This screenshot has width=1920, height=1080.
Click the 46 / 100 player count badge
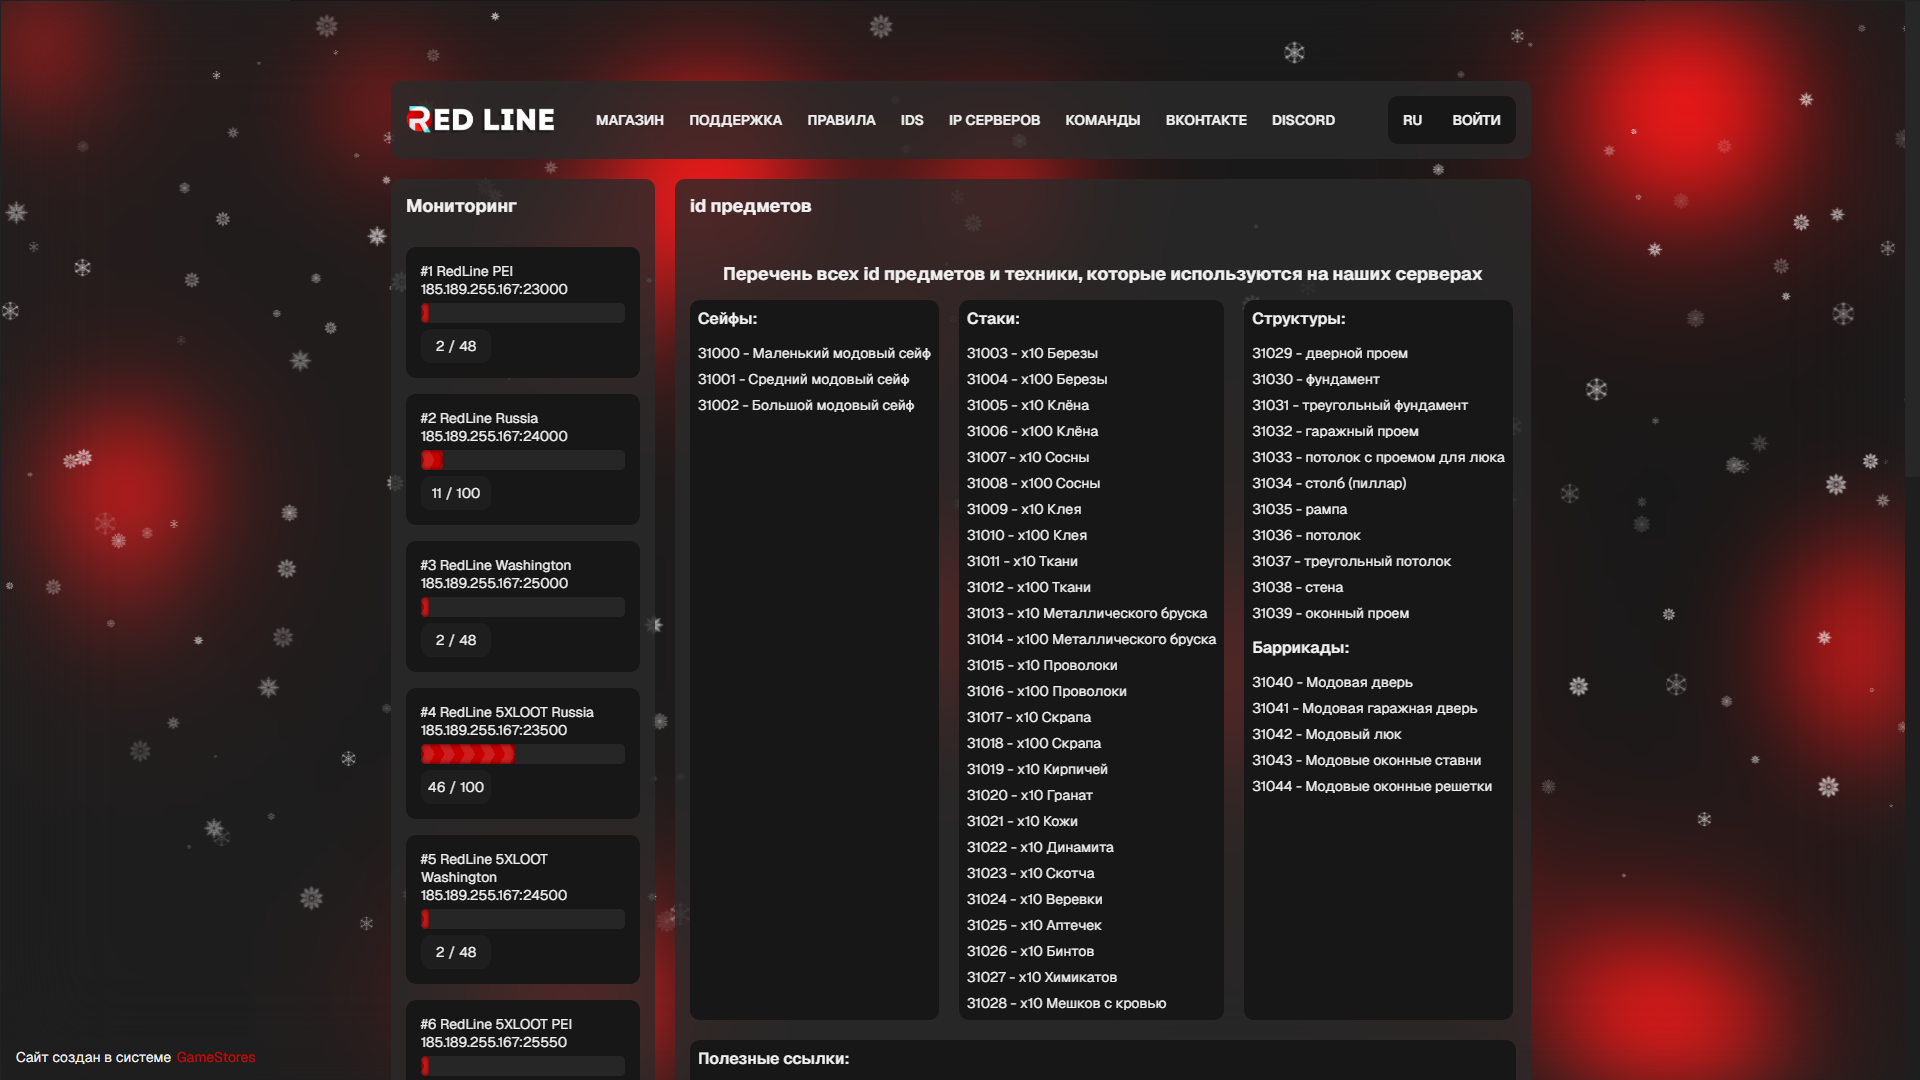455,787
